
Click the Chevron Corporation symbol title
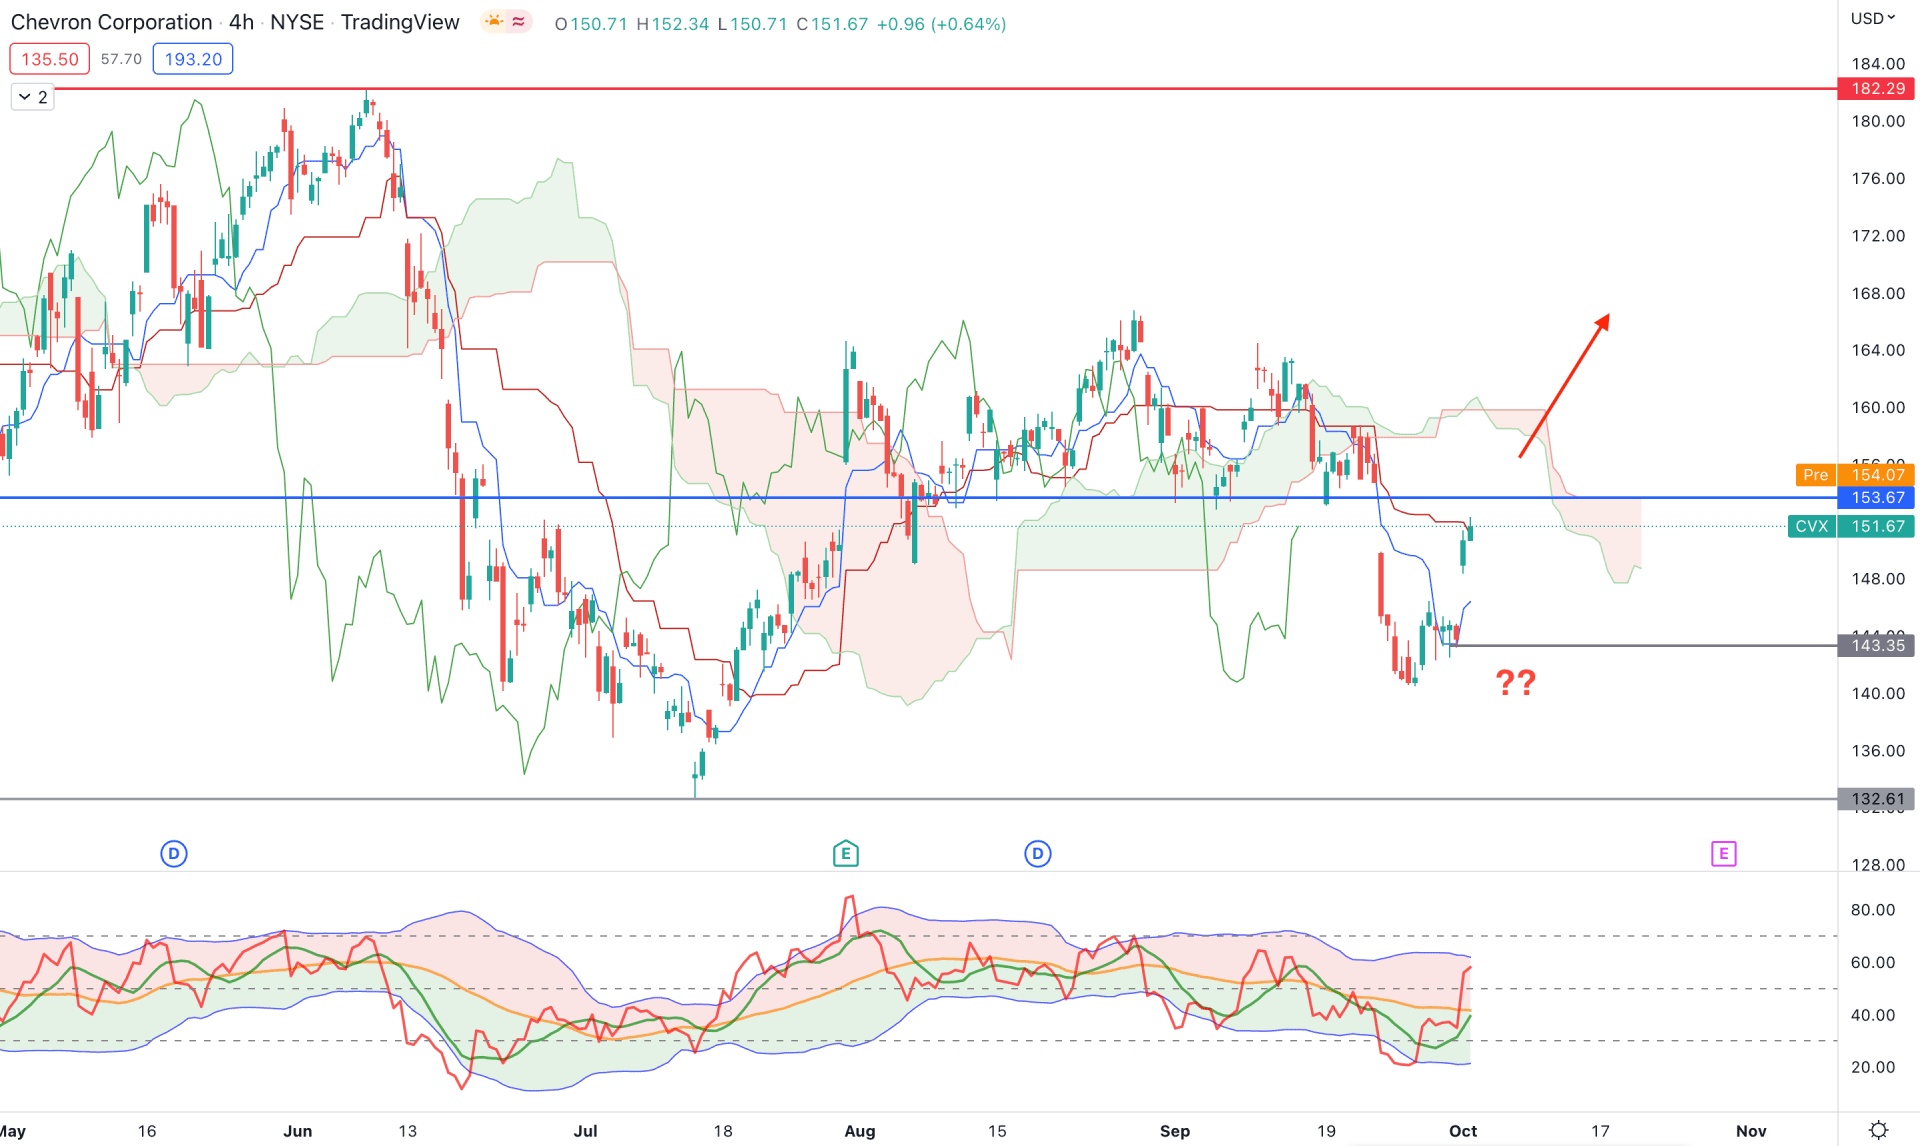(111, 22)
